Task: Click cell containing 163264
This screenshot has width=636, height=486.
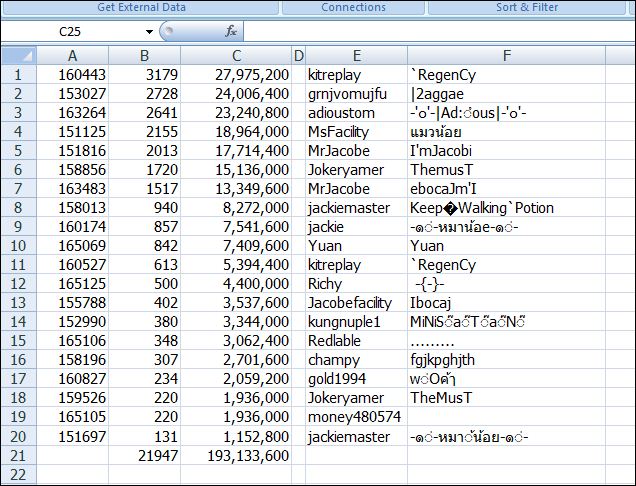Action: [73, 113]
